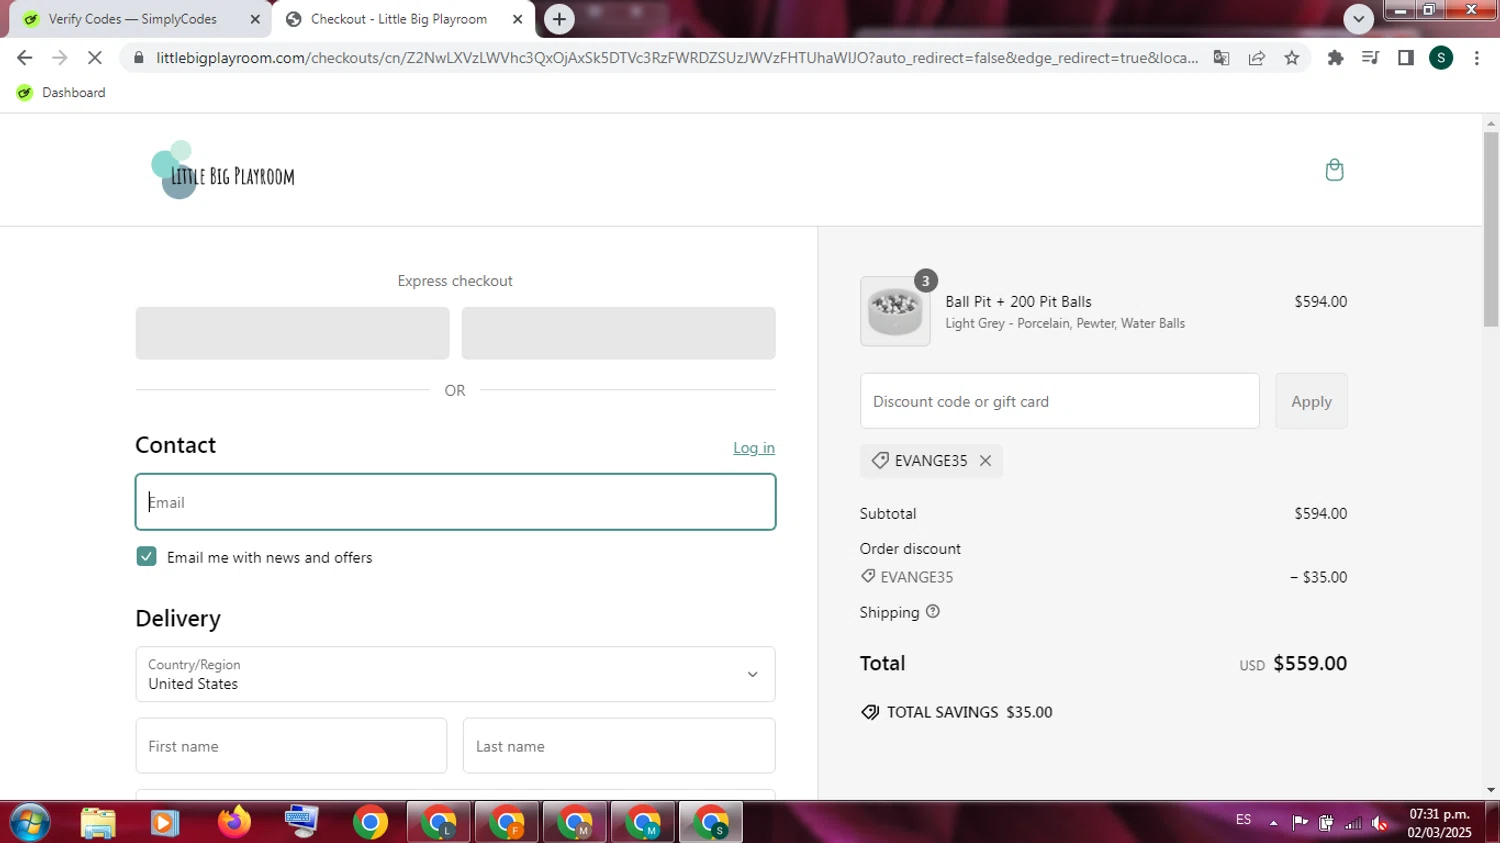Click the Log in link
The height and width of the screenshot is (843, 1500).
(x=754, y=448)
